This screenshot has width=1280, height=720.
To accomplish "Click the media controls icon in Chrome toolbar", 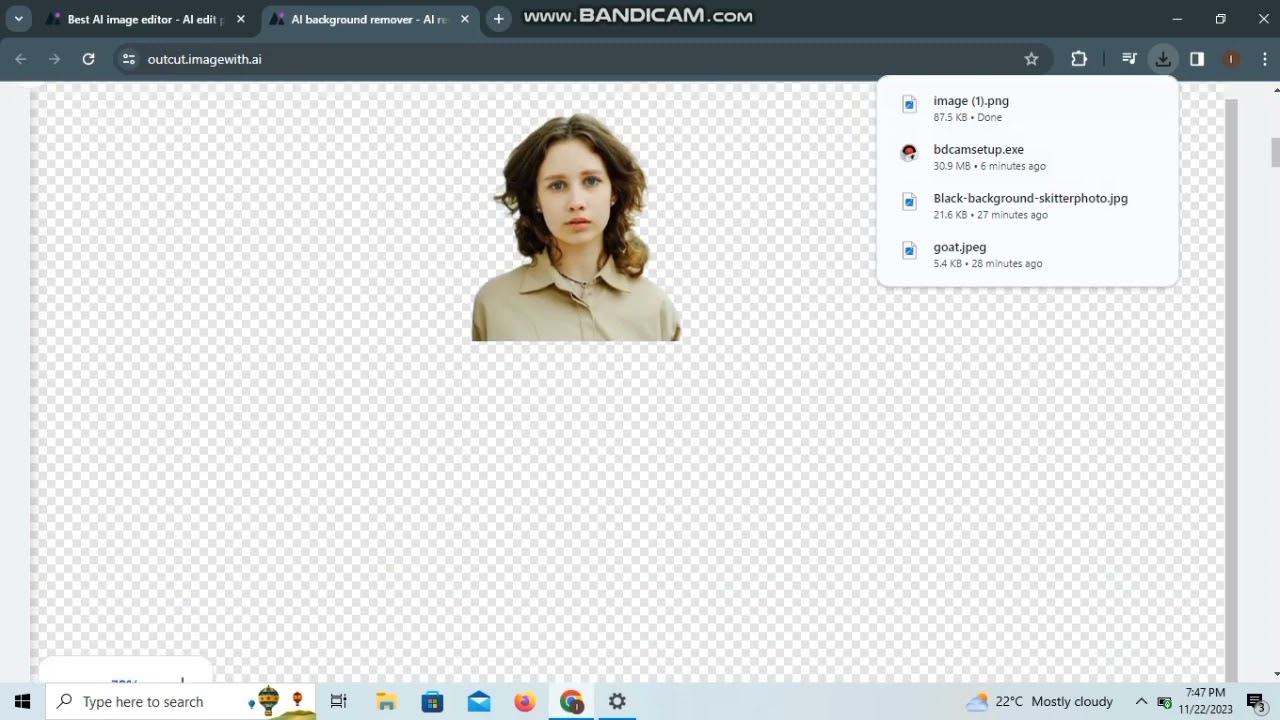I will [1129, 59].
